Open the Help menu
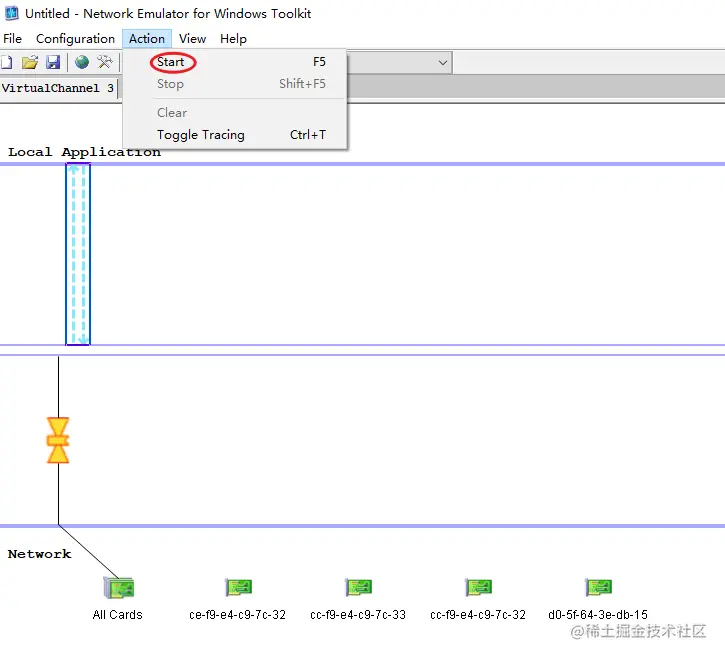This screenshot has width=725, height=658. pyautogui.click(x=233, y=39)
